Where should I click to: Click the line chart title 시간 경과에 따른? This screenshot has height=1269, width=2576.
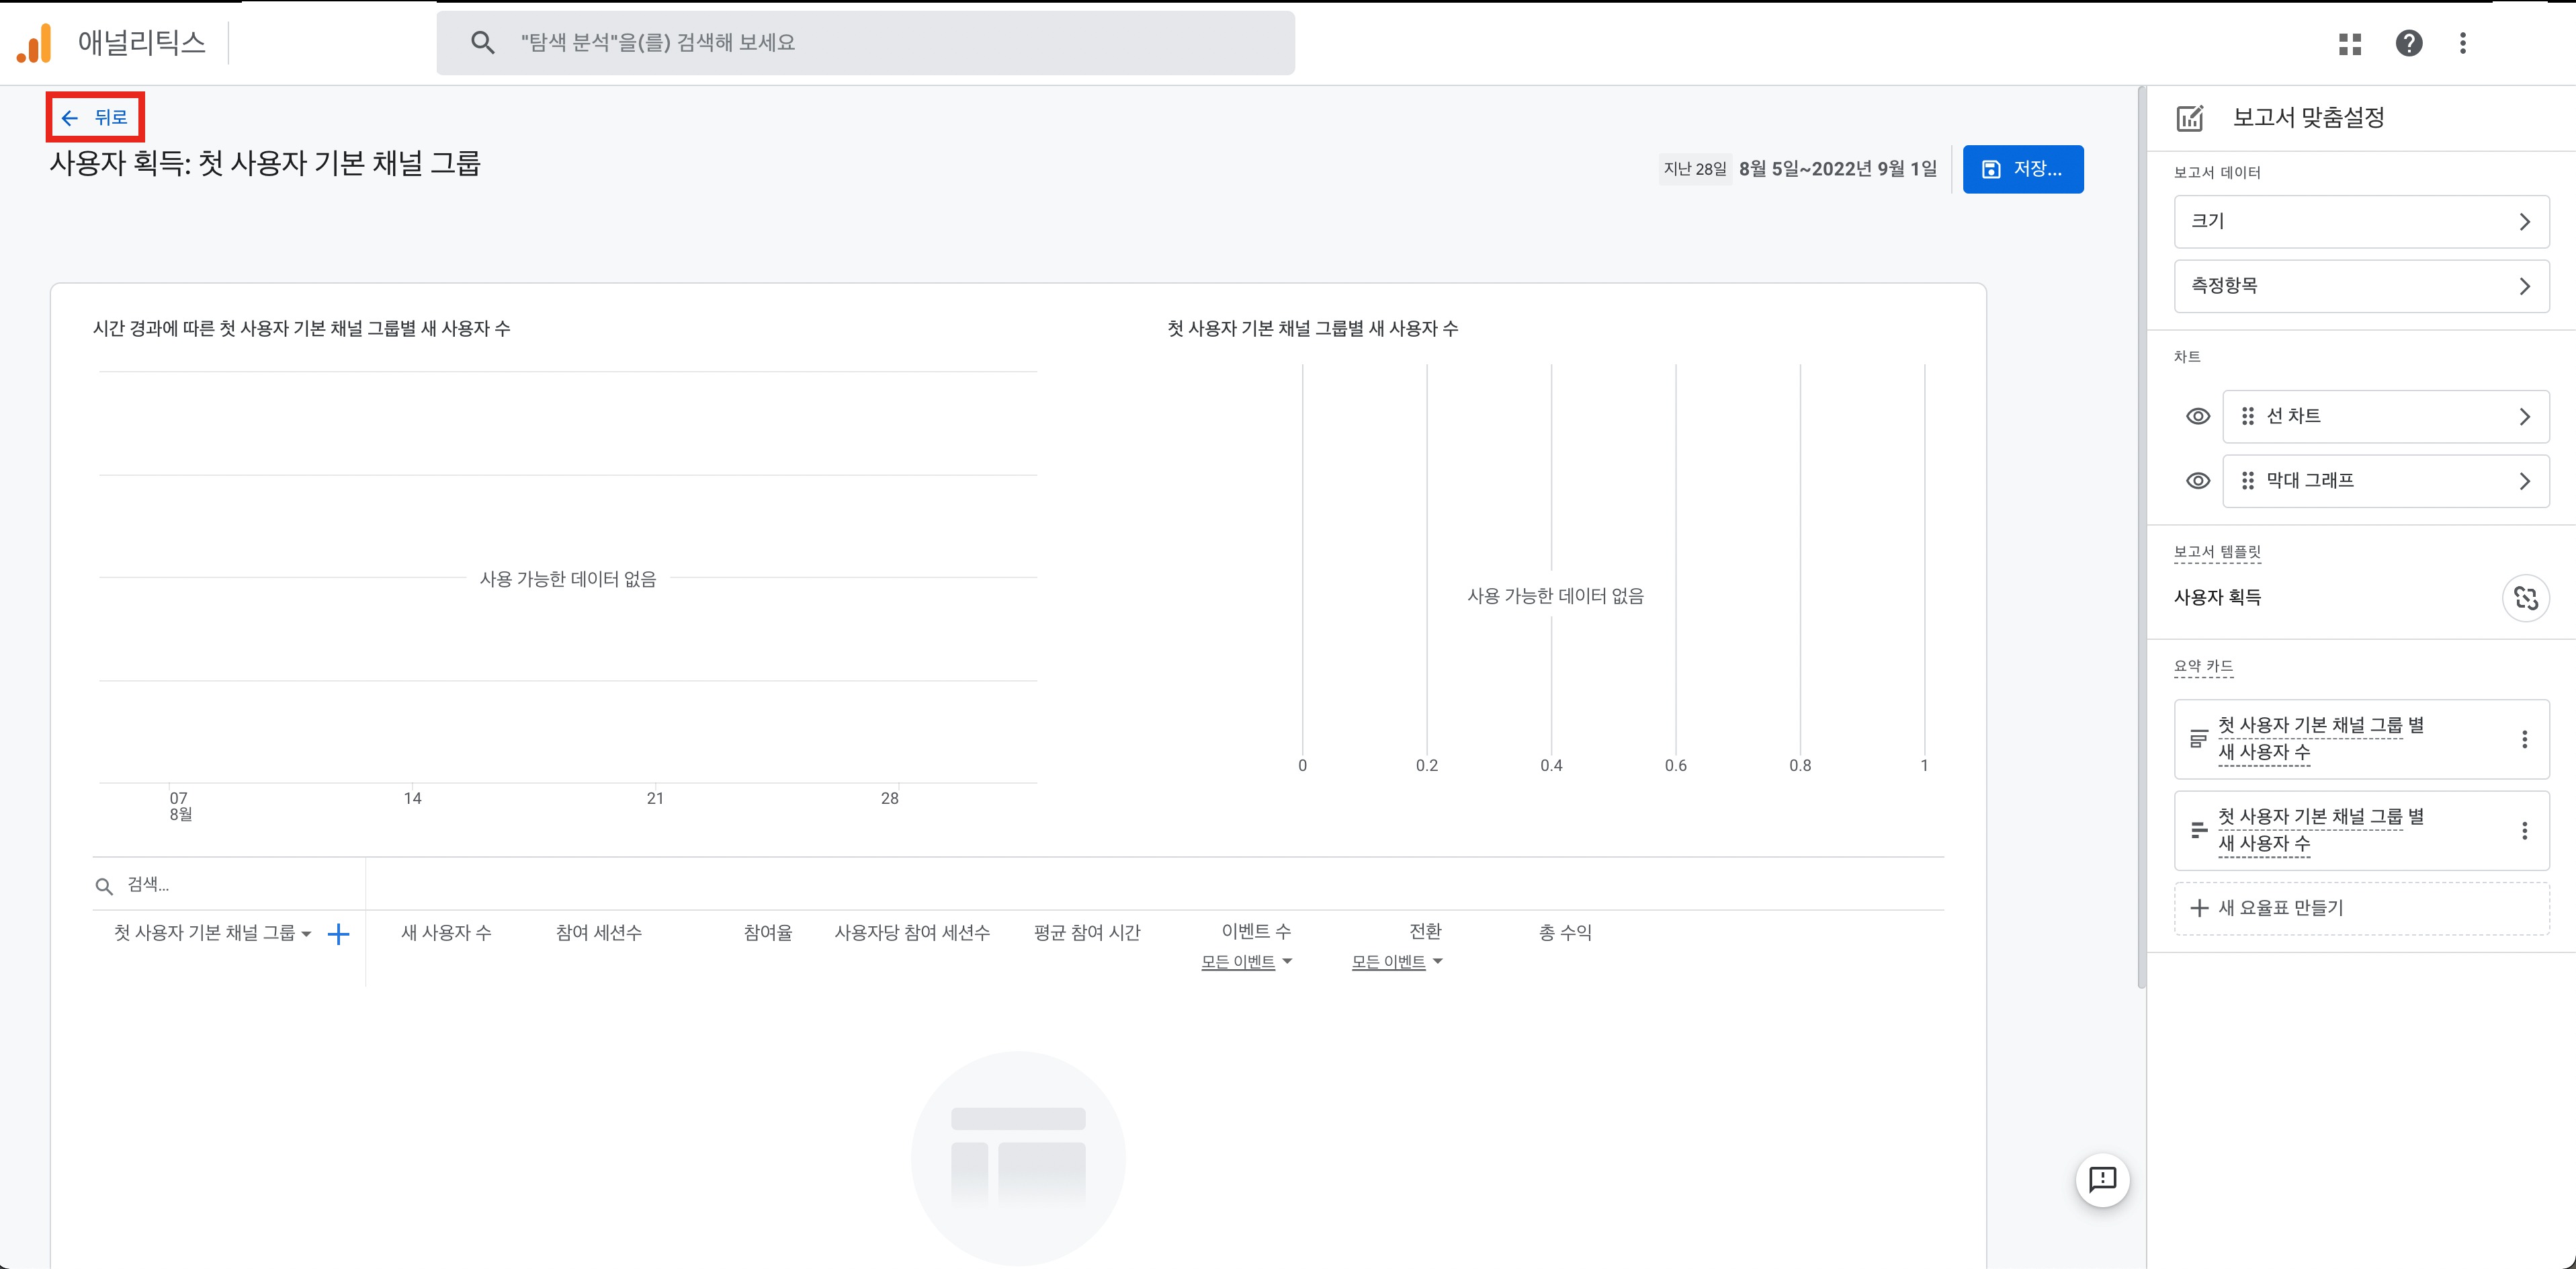coord(301,329)
